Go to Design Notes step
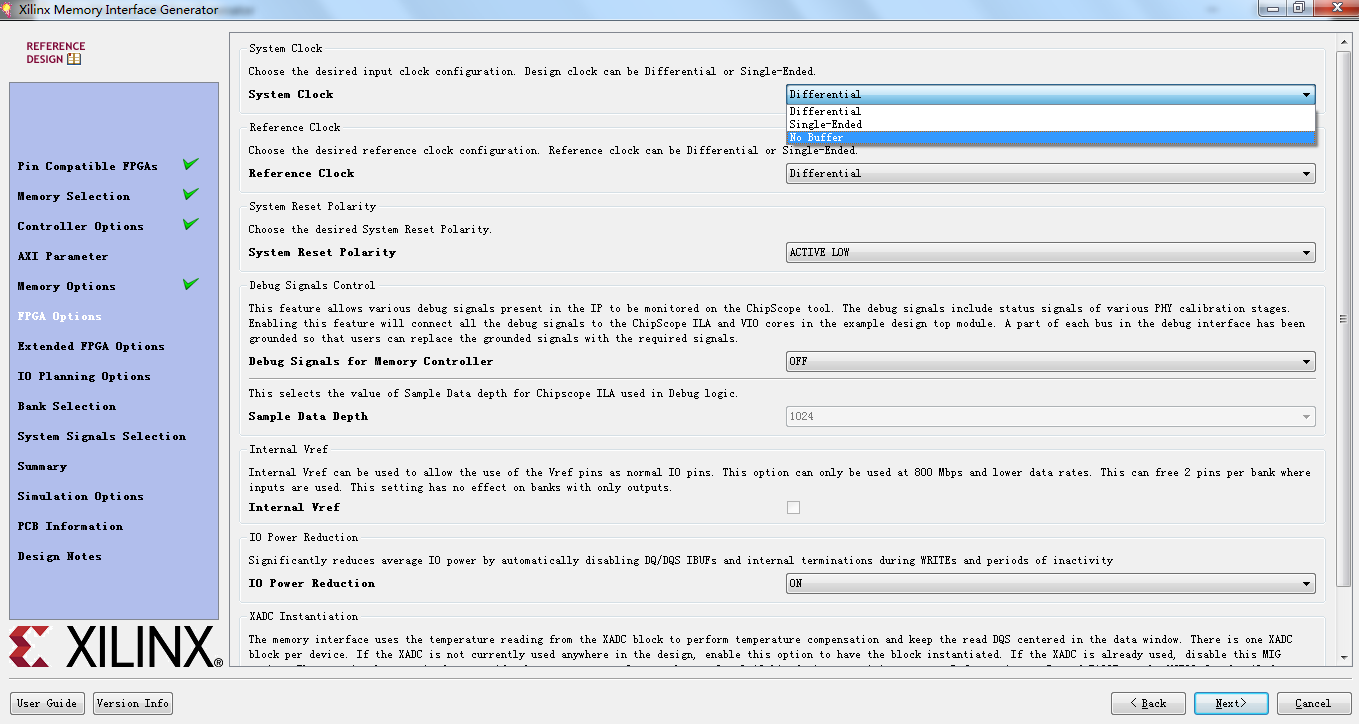 point(60,556)
